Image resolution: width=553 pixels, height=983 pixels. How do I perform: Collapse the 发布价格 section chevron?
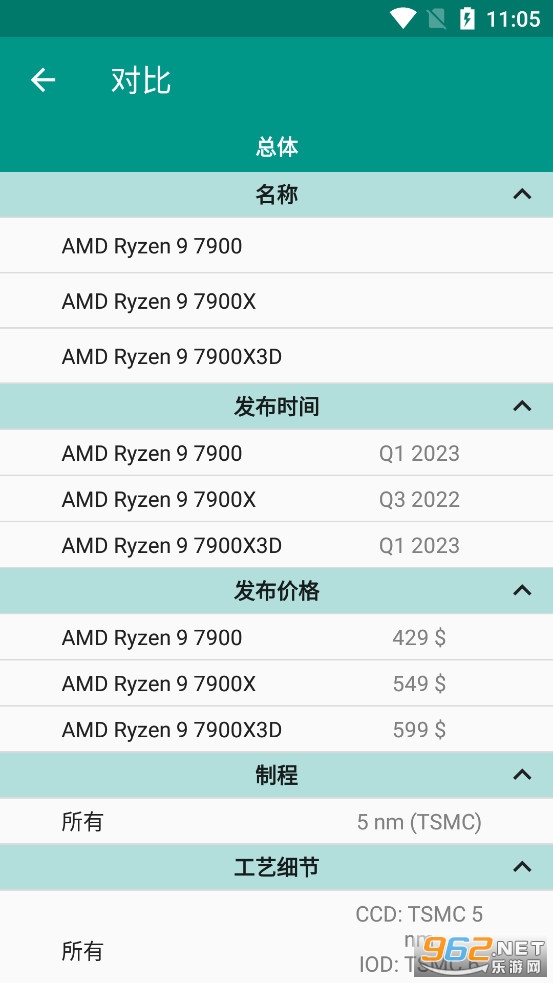(522, 591)
